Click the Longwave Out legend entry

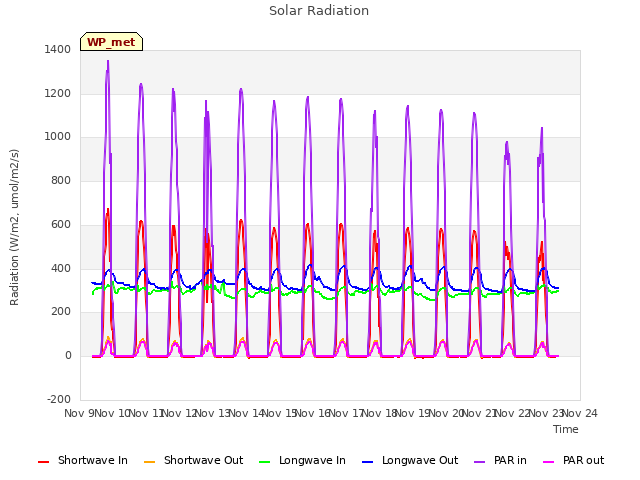410,460
